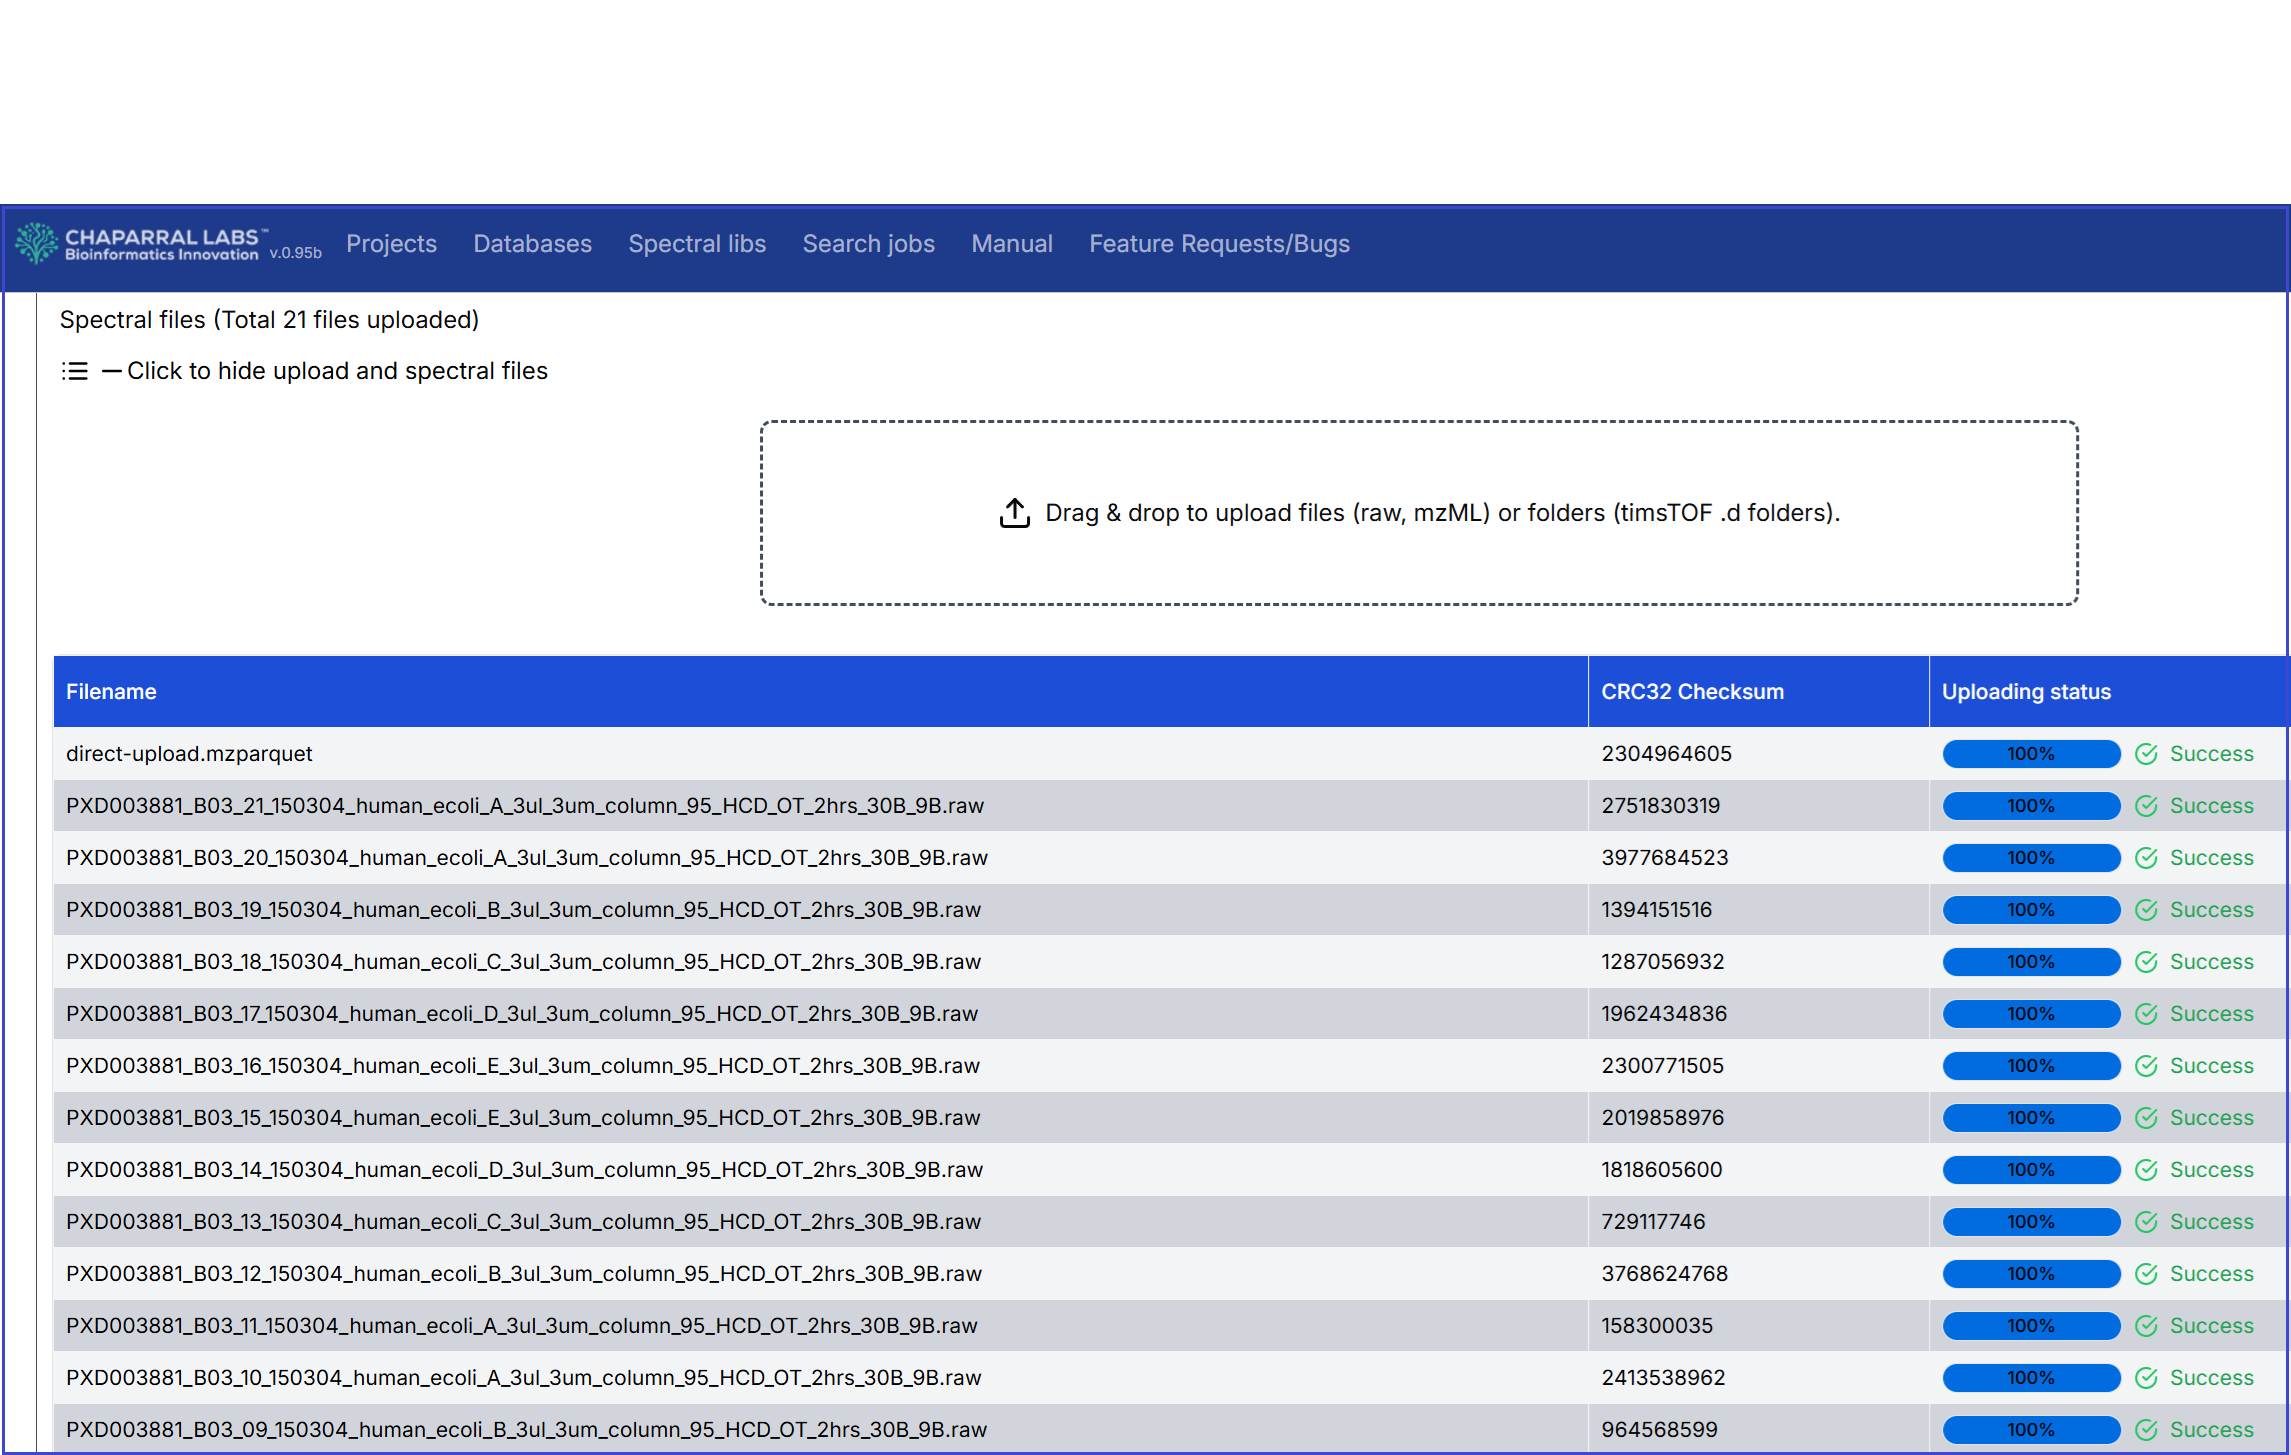Image resolution: width=2291 pixels, height=1455 pixels.
Task: Open the Projects menu
Action: [x=391, y=244]
